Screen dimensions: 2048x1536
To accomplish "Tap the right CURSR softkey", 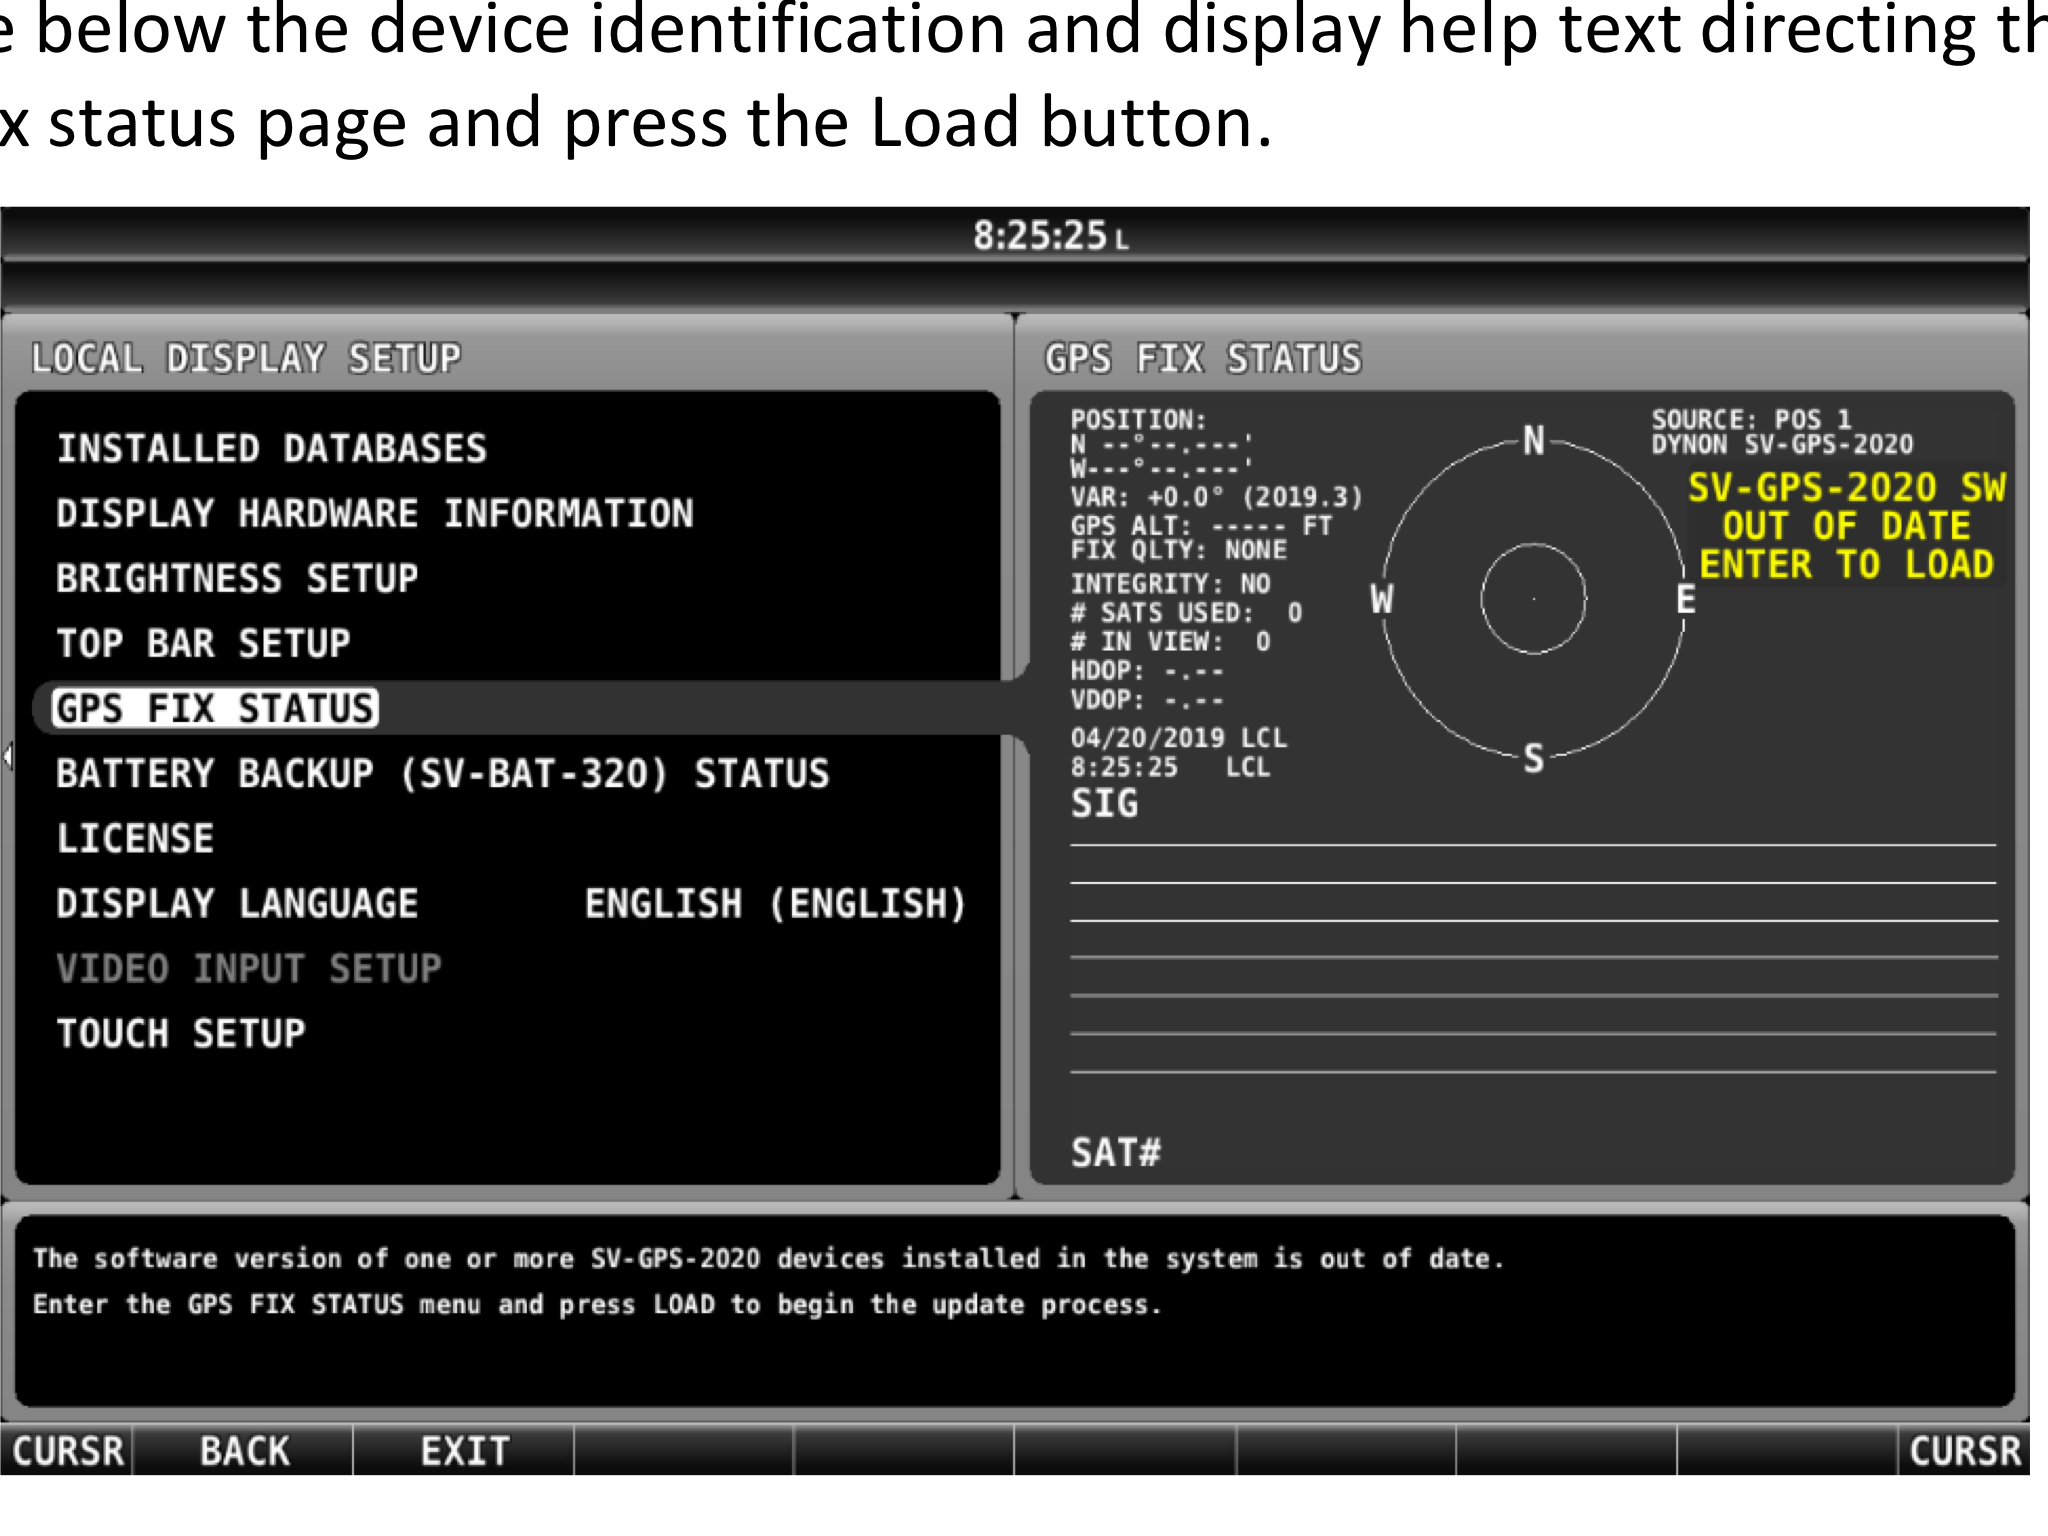I will point(1964,1451).
